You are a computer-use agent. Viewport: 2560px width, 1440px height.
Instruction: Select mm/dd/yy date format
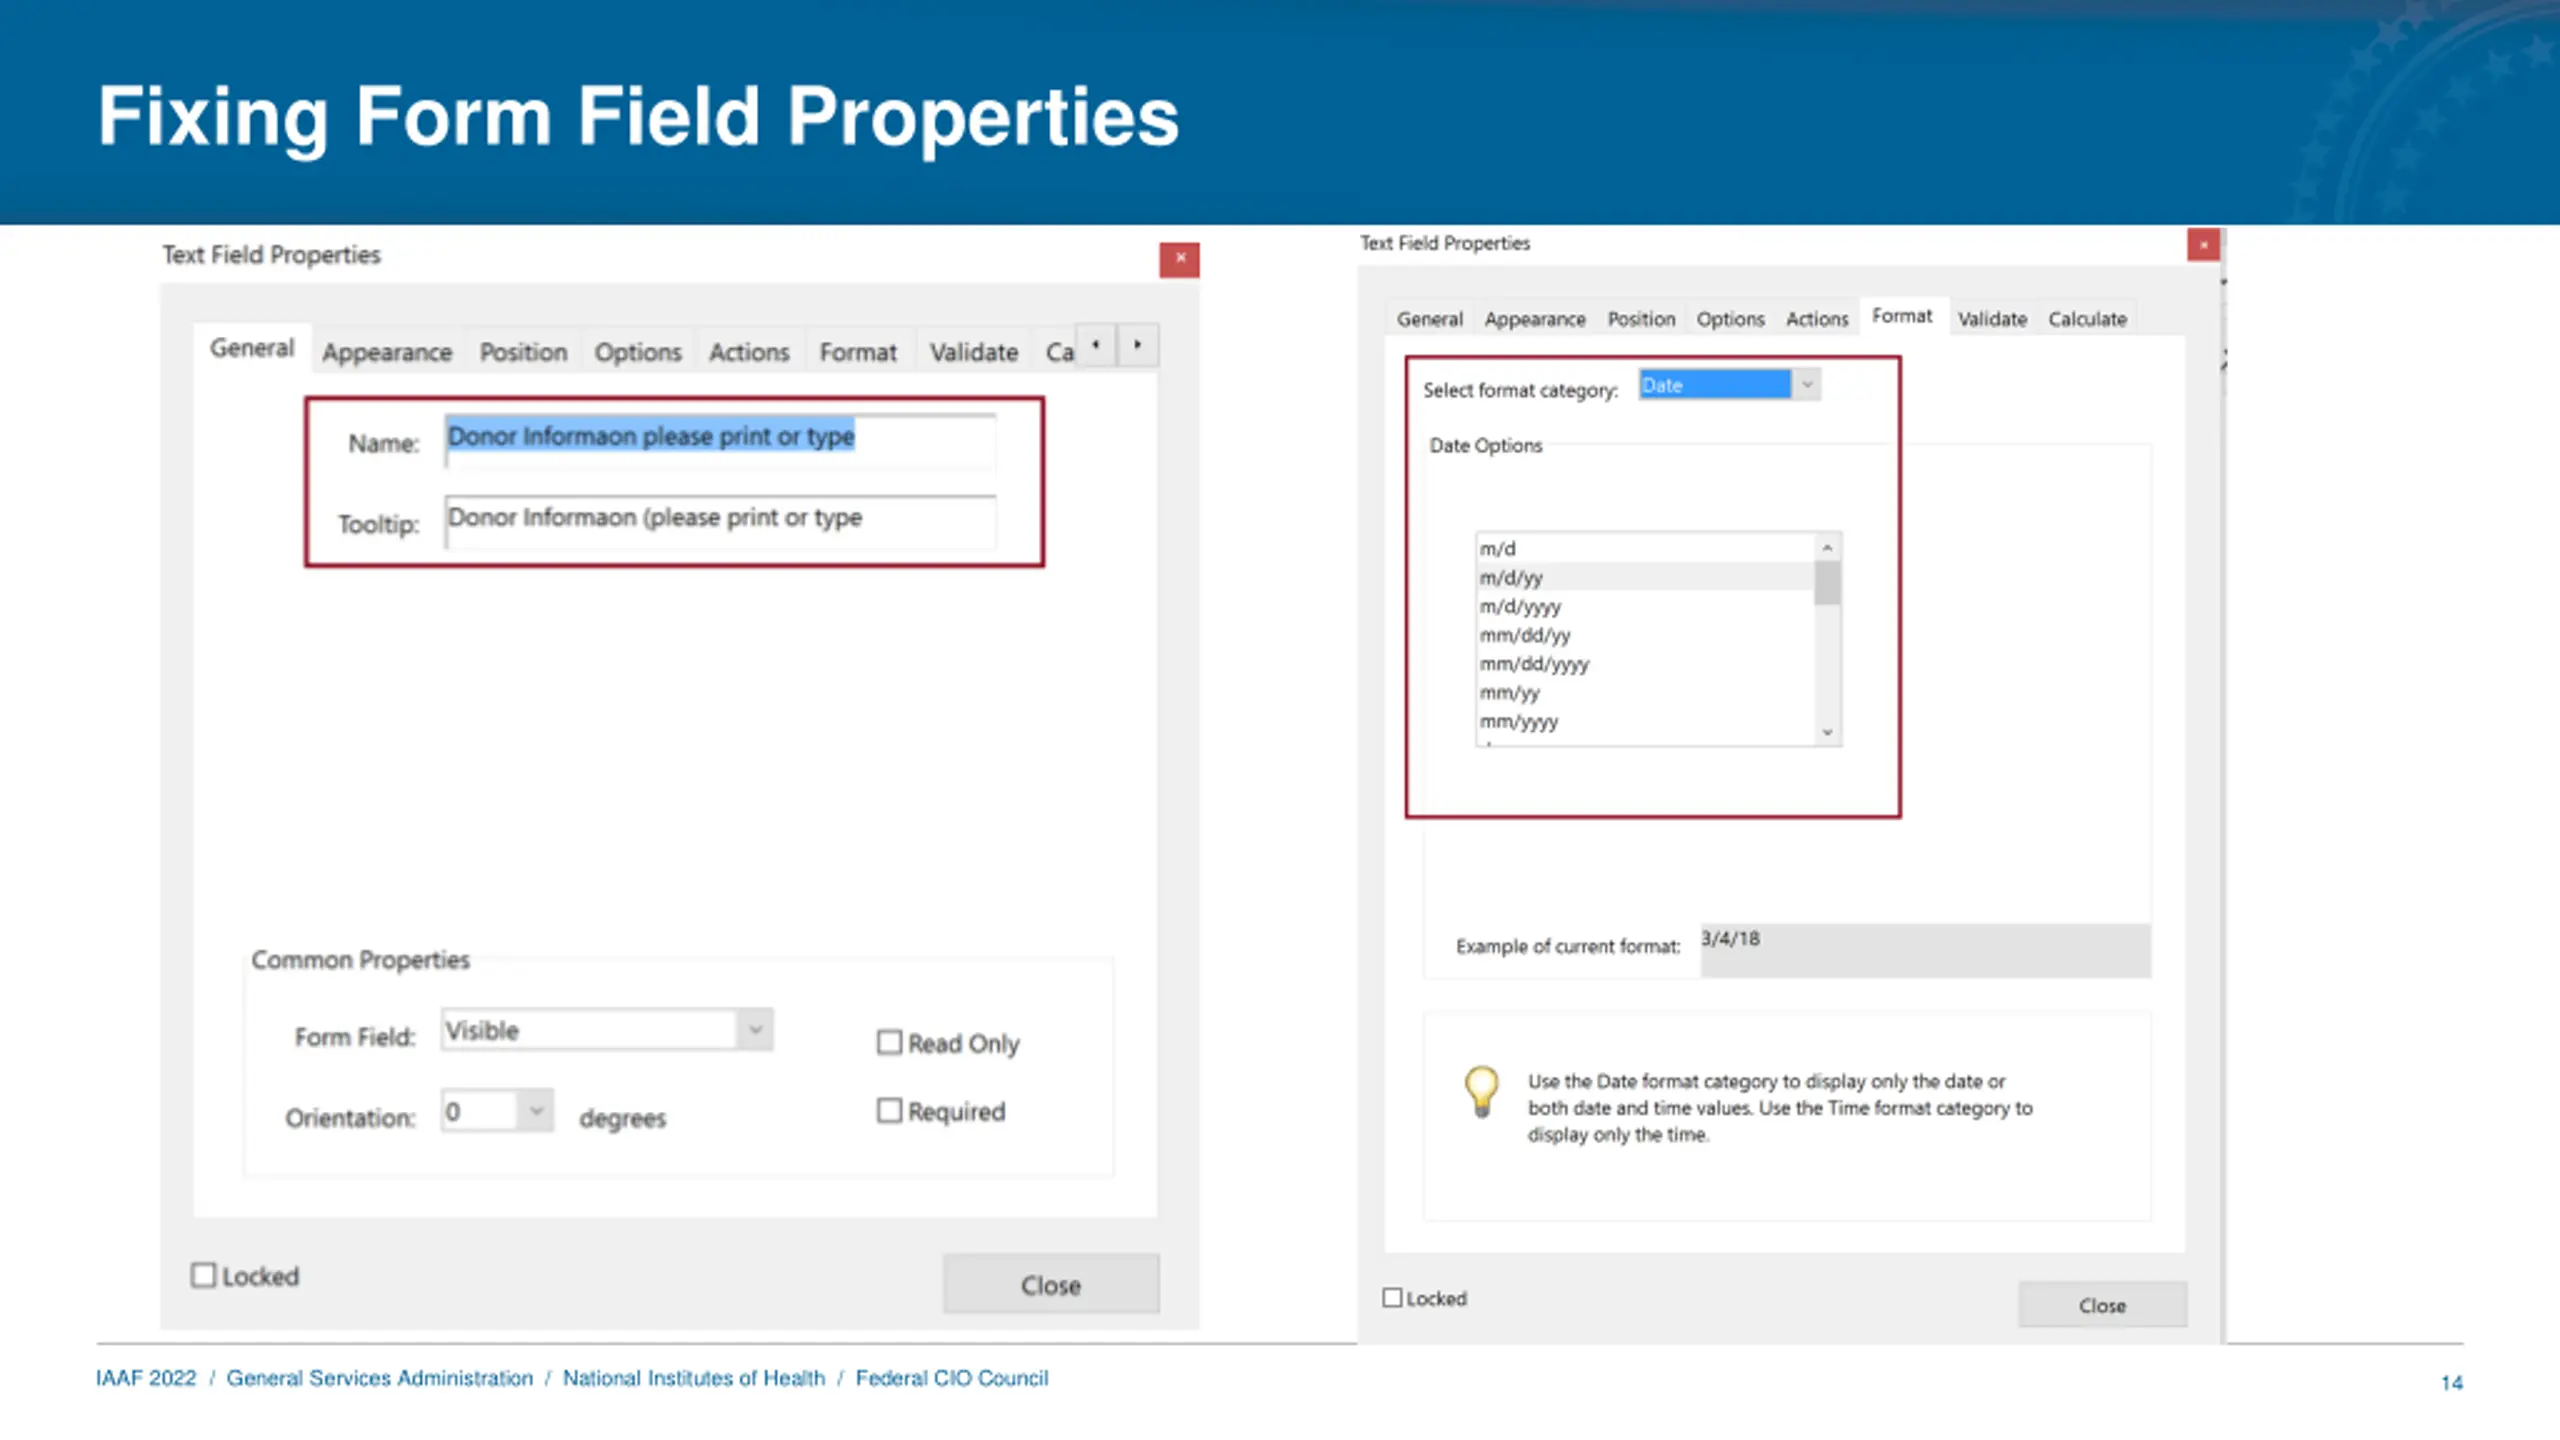click(x=1646, y=635)
